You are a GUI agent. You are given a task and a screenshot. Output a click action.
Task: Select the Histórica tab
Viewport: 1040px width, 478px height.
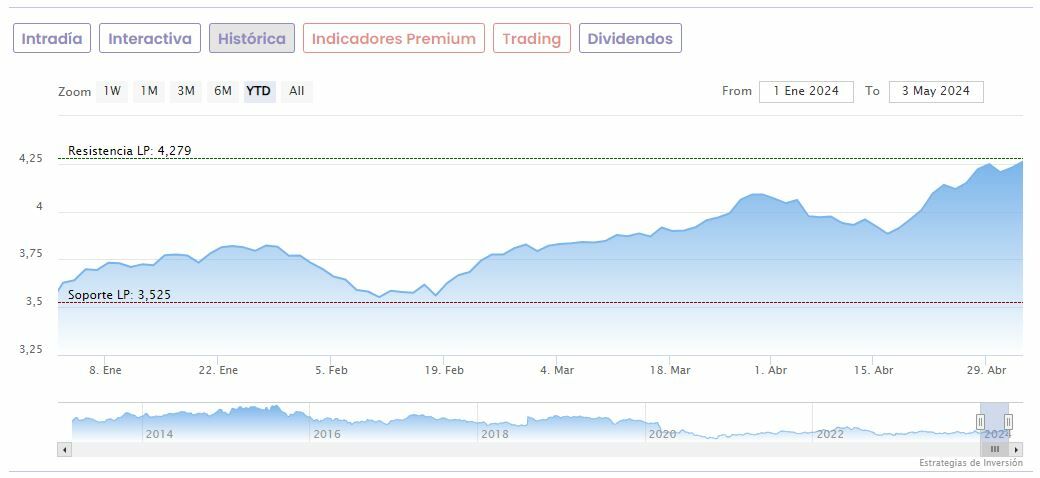[252, 39]
